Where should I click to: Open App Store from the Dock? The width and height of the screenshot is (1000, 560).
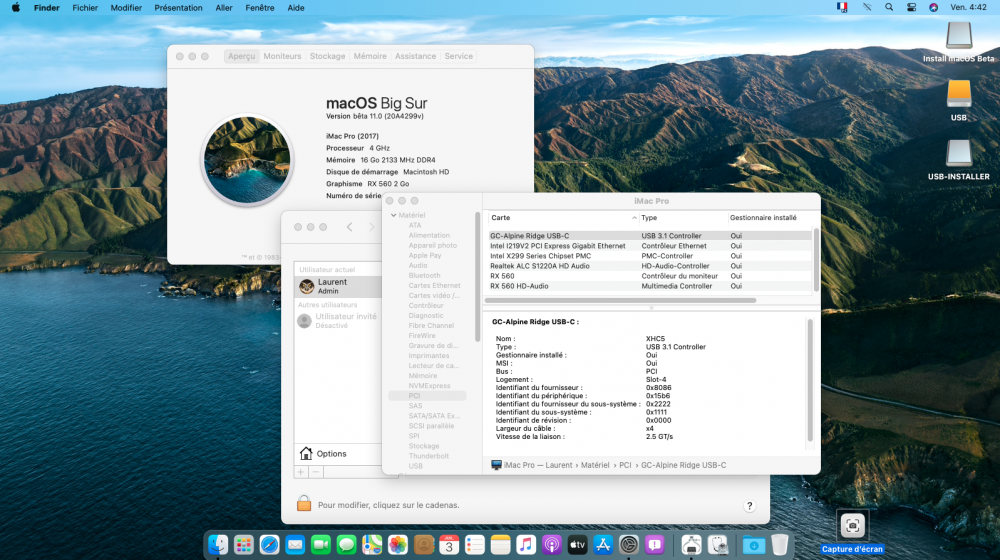603,545
